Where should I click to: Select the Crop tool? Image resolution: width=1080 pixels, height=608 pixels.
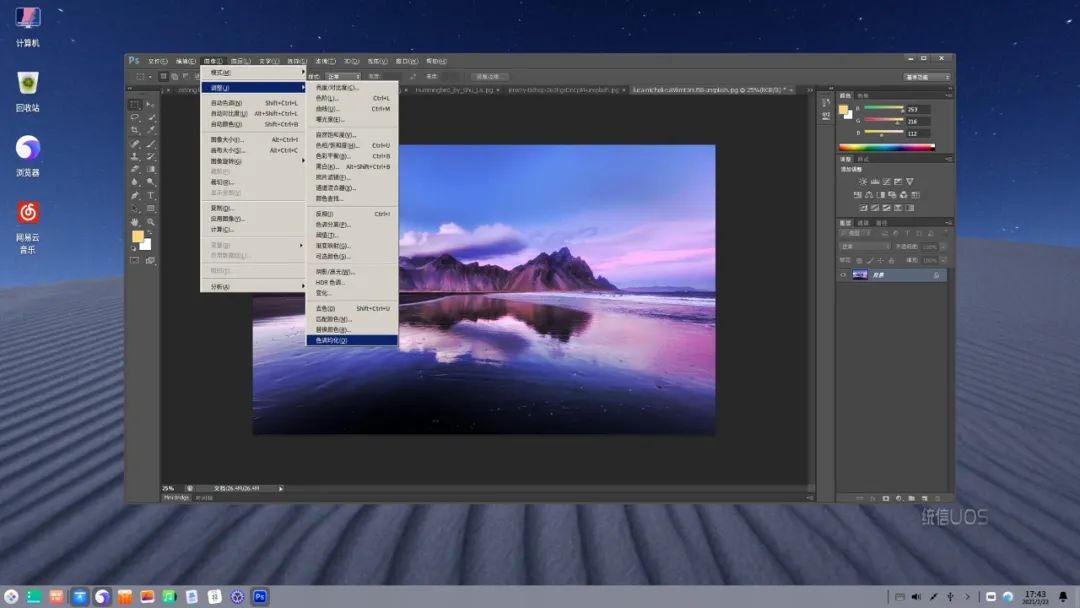(x=135, y=130)
